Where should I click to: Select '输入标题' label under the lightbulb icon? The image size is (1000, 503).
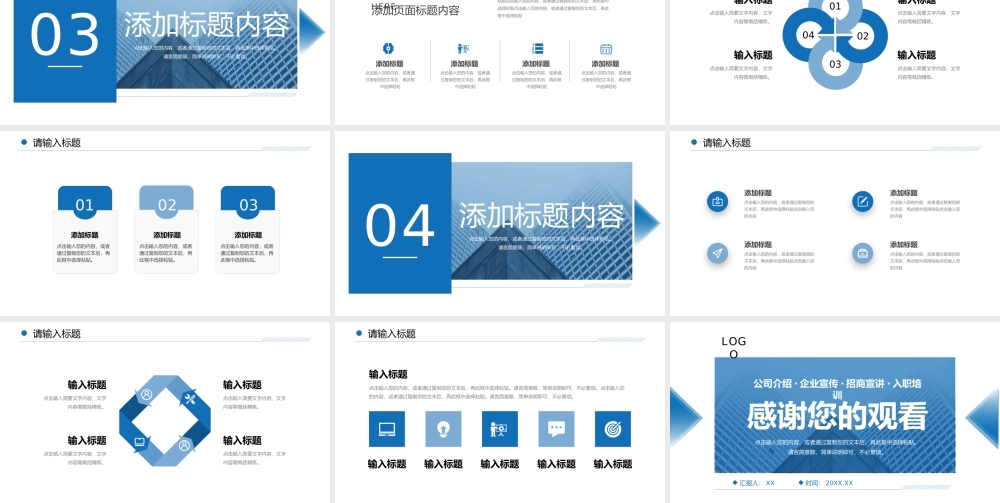pyautogui.click(x=443, y=464)
